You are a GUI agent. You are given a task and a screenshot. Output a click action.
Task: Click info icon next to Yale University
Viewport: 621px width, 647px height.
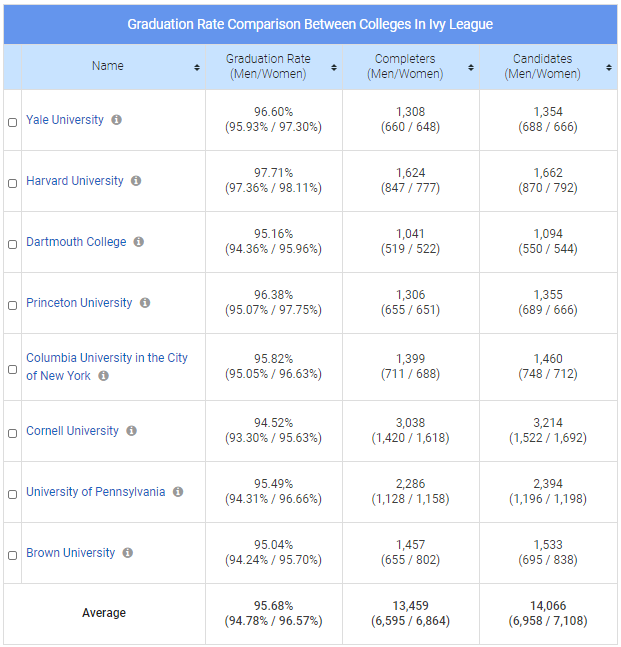pos(117,120)
